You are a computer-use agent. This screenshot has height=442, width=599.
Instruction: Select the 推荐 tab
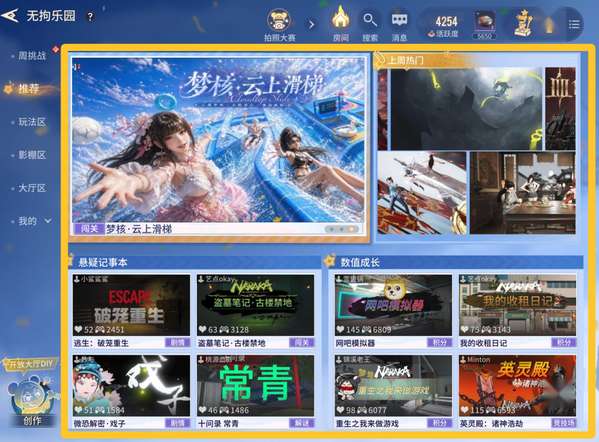pos(29,89)
